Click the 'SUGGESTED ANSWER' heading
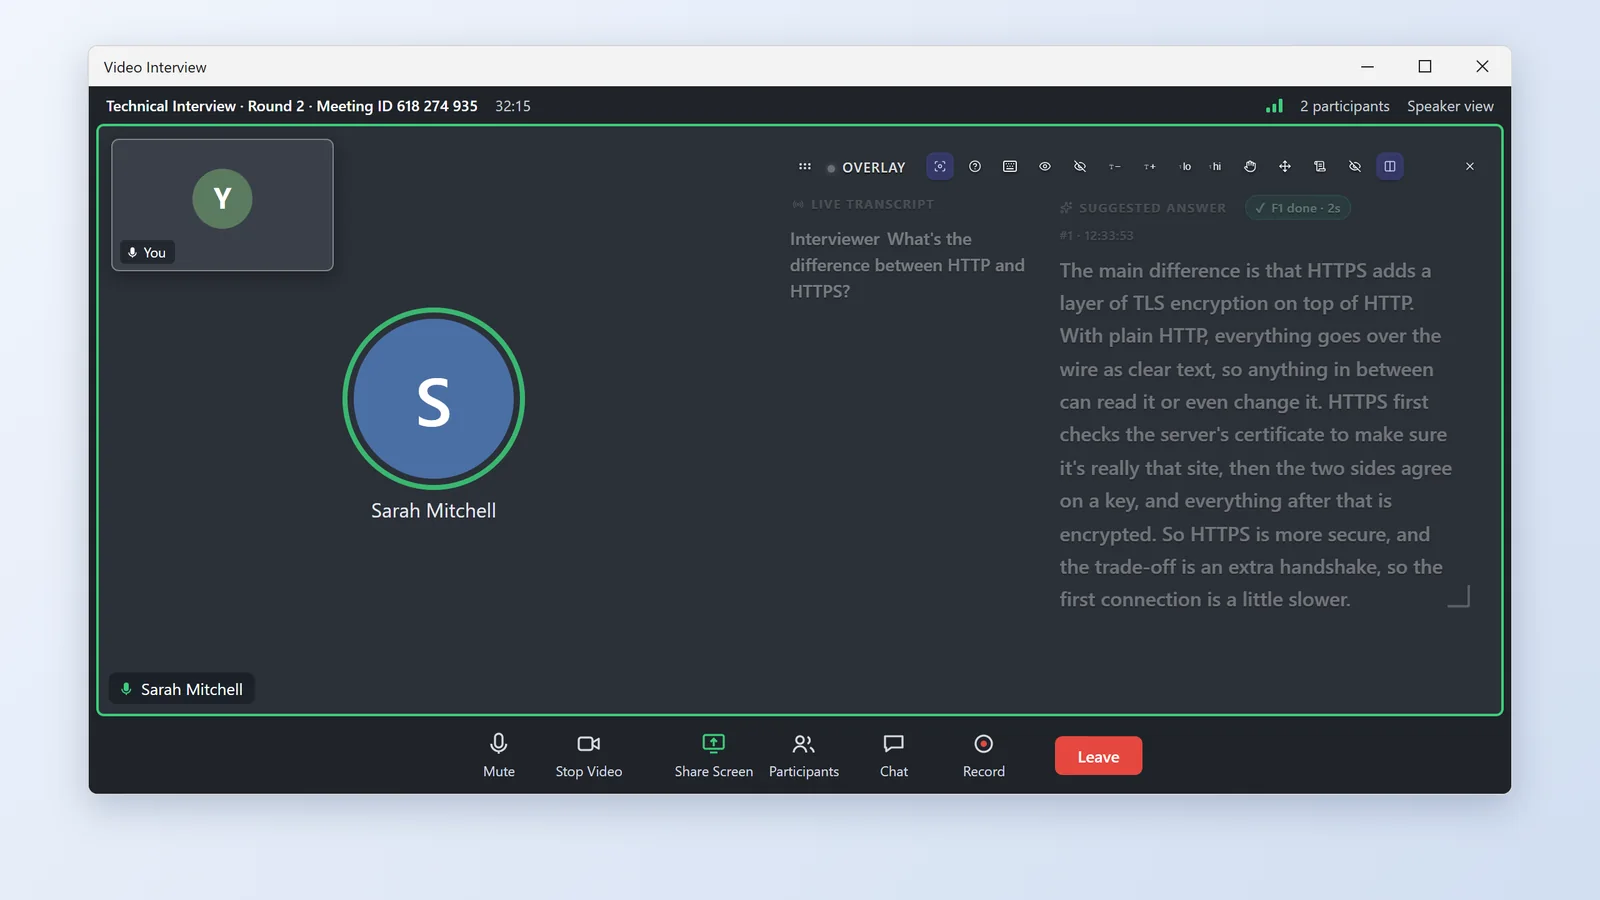Viewport: 1600px width, 900px height. [1152, 208]
